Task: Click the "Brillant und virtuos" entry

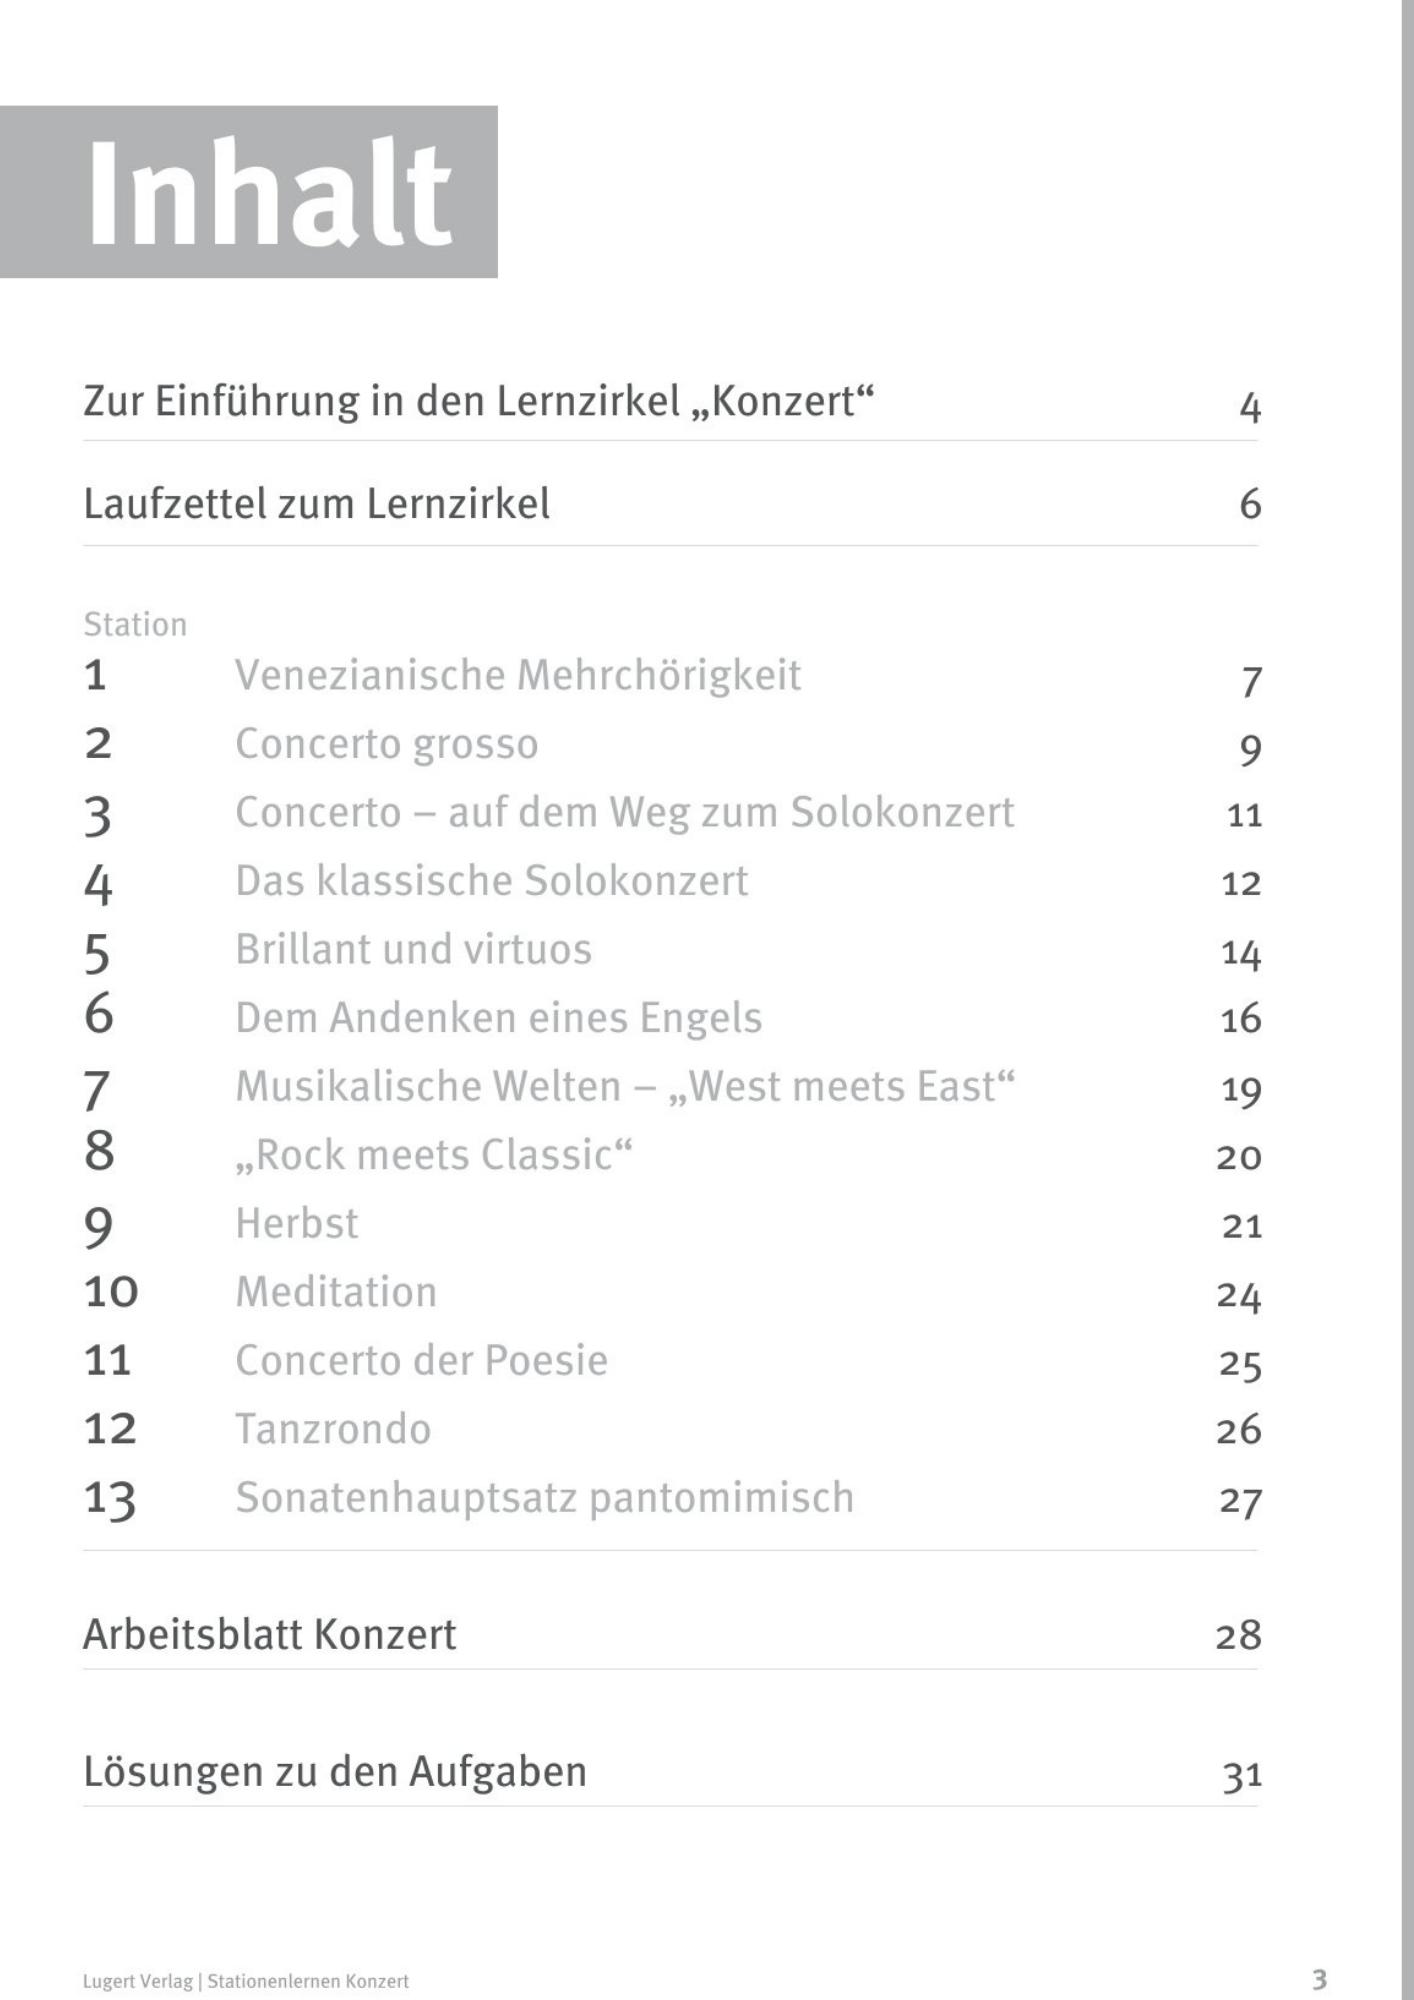Action: click(413, 950)
